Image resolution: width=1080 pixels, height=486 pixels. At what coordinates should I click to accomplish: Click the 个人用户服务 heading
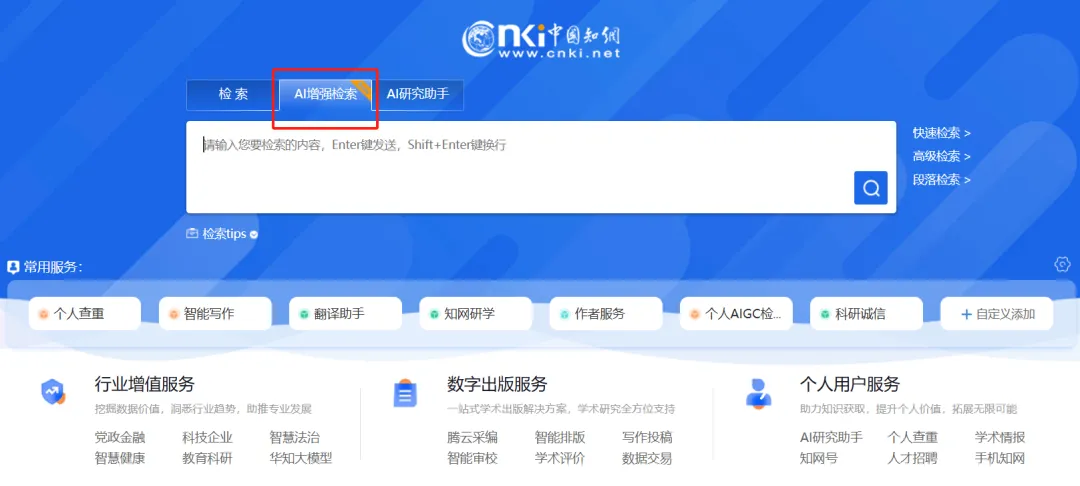pyautogui.click(x=850, y=384)
